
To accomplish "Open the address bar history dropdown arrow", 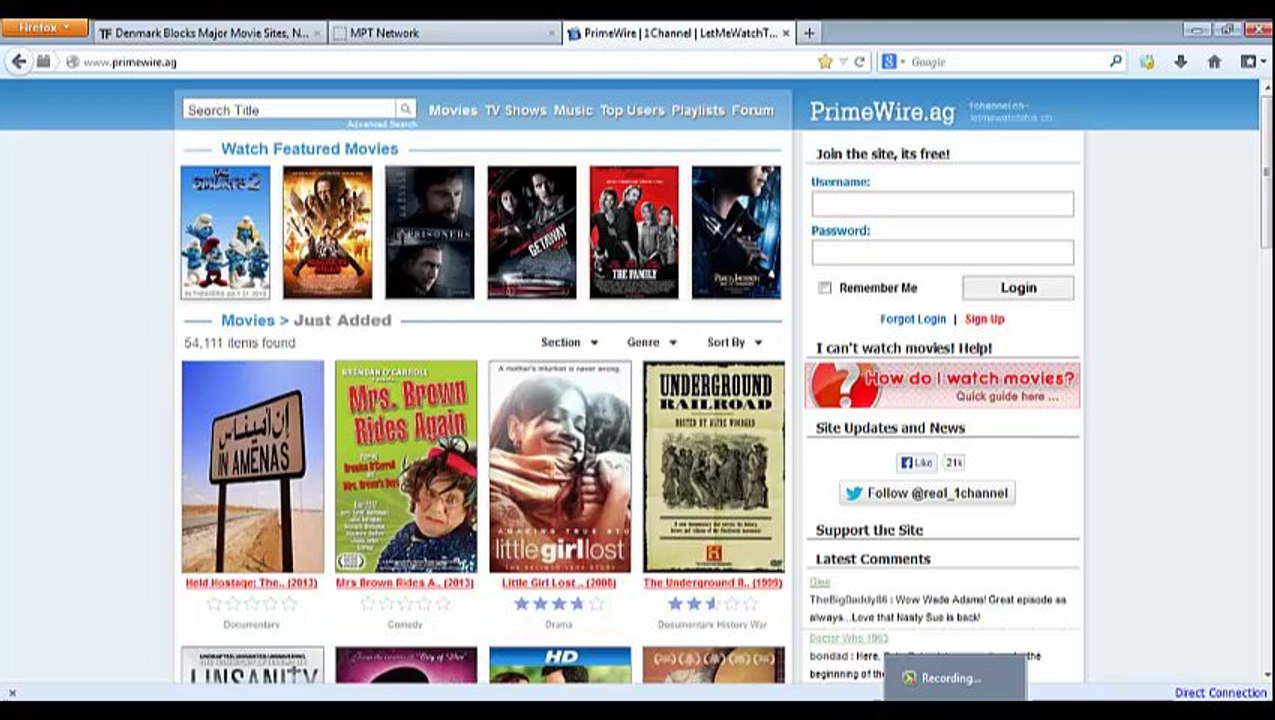I will click(x=843, y=62).
